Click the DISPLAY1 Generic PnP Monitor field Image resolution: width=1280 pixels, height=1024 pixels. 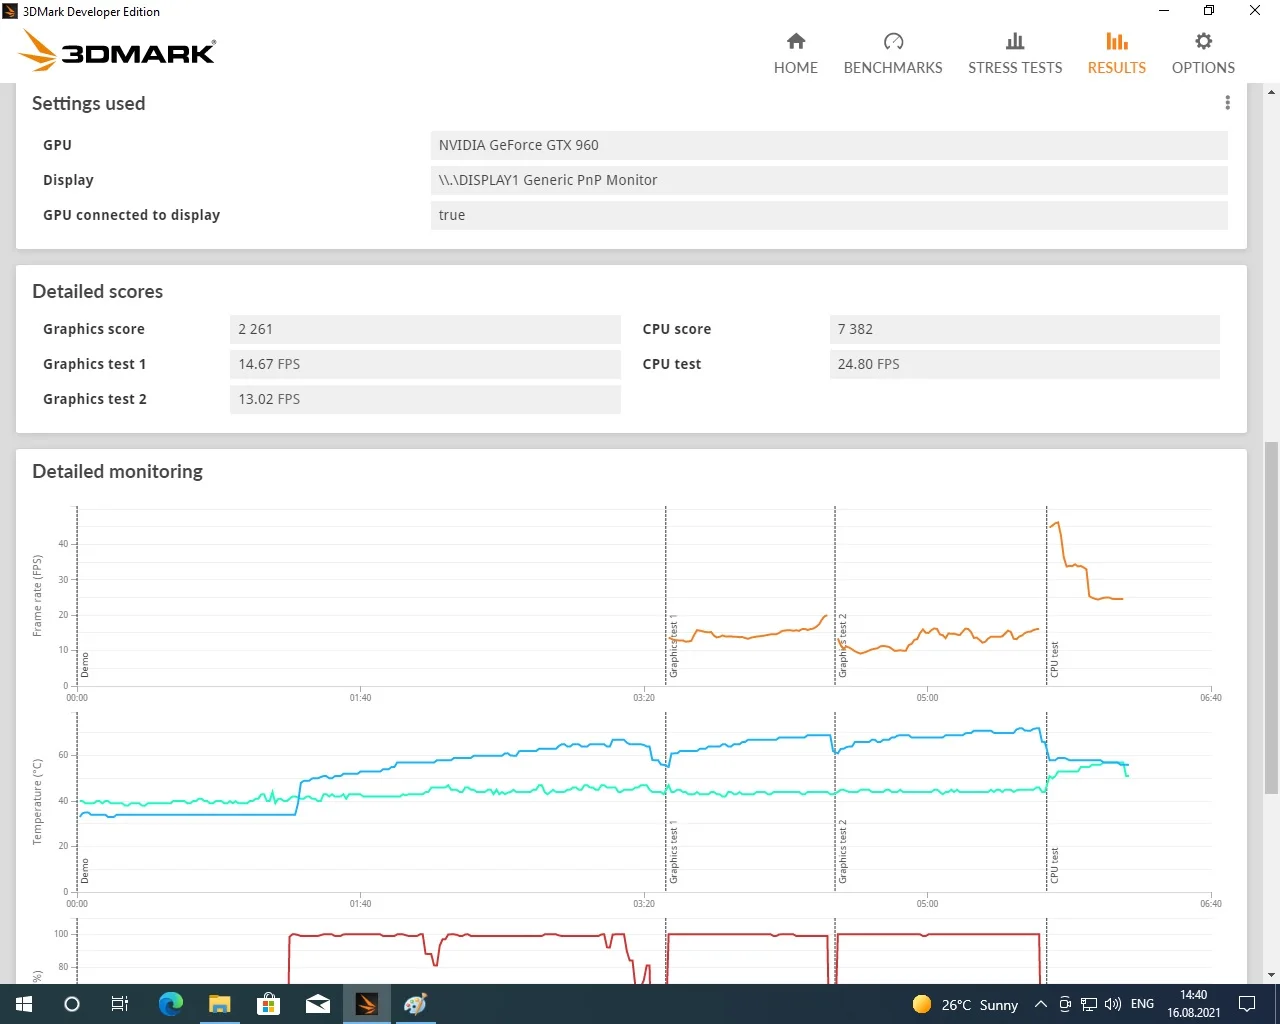(829, 180)
